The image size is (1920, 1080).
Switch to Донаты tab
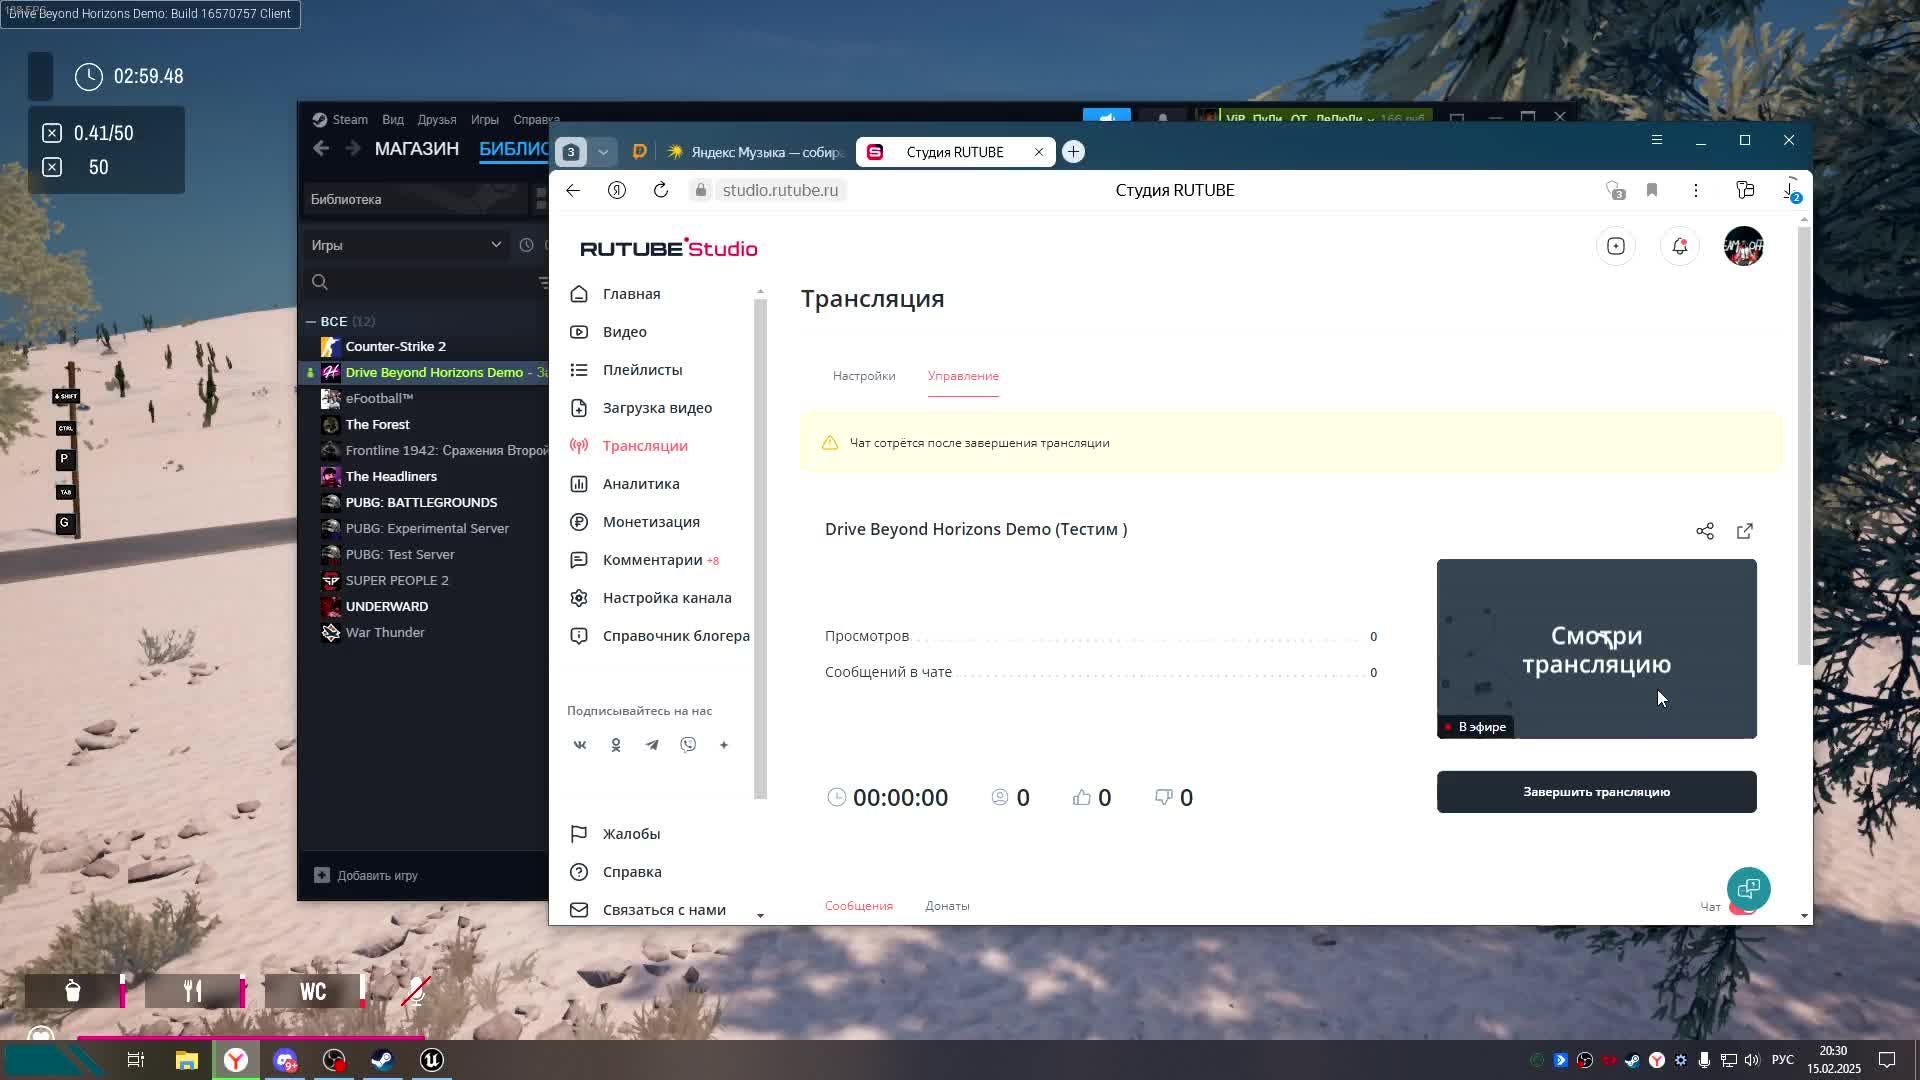pyautogui.click(x=947, y=906)
